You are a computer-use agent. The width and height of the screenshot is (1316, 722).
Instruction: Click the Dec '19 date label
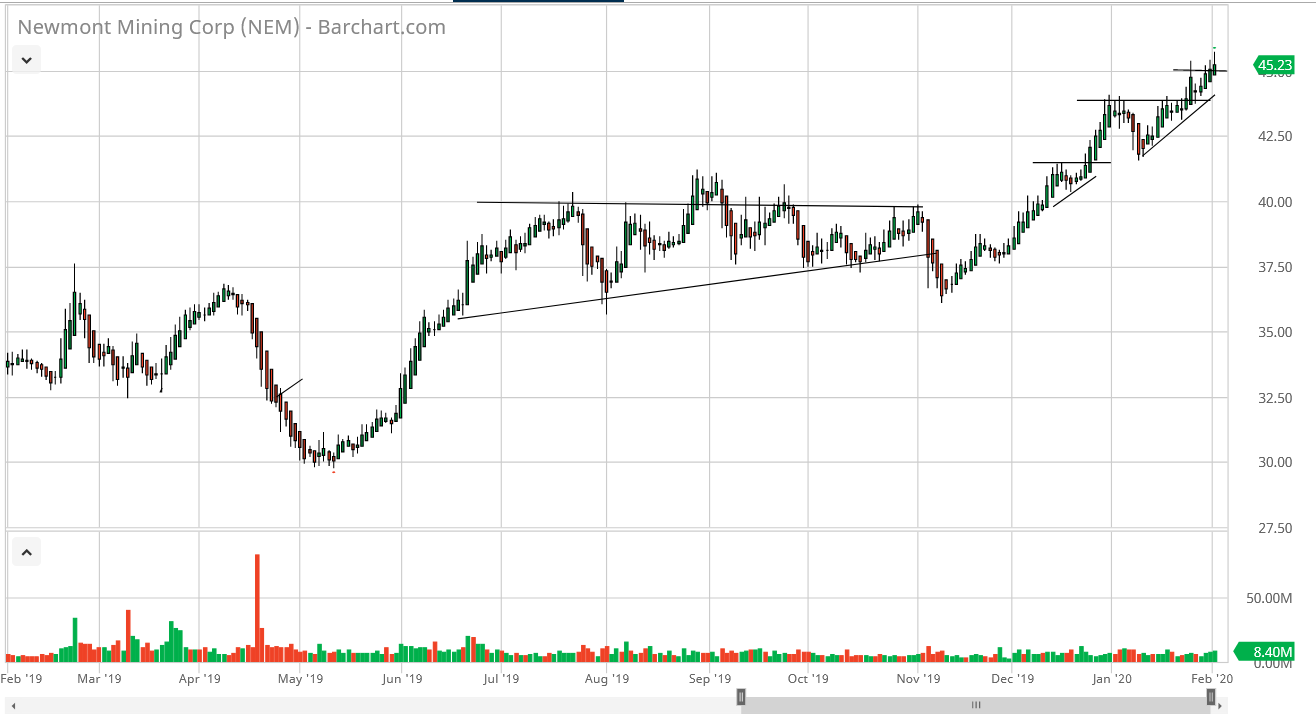coord(1012,679)
